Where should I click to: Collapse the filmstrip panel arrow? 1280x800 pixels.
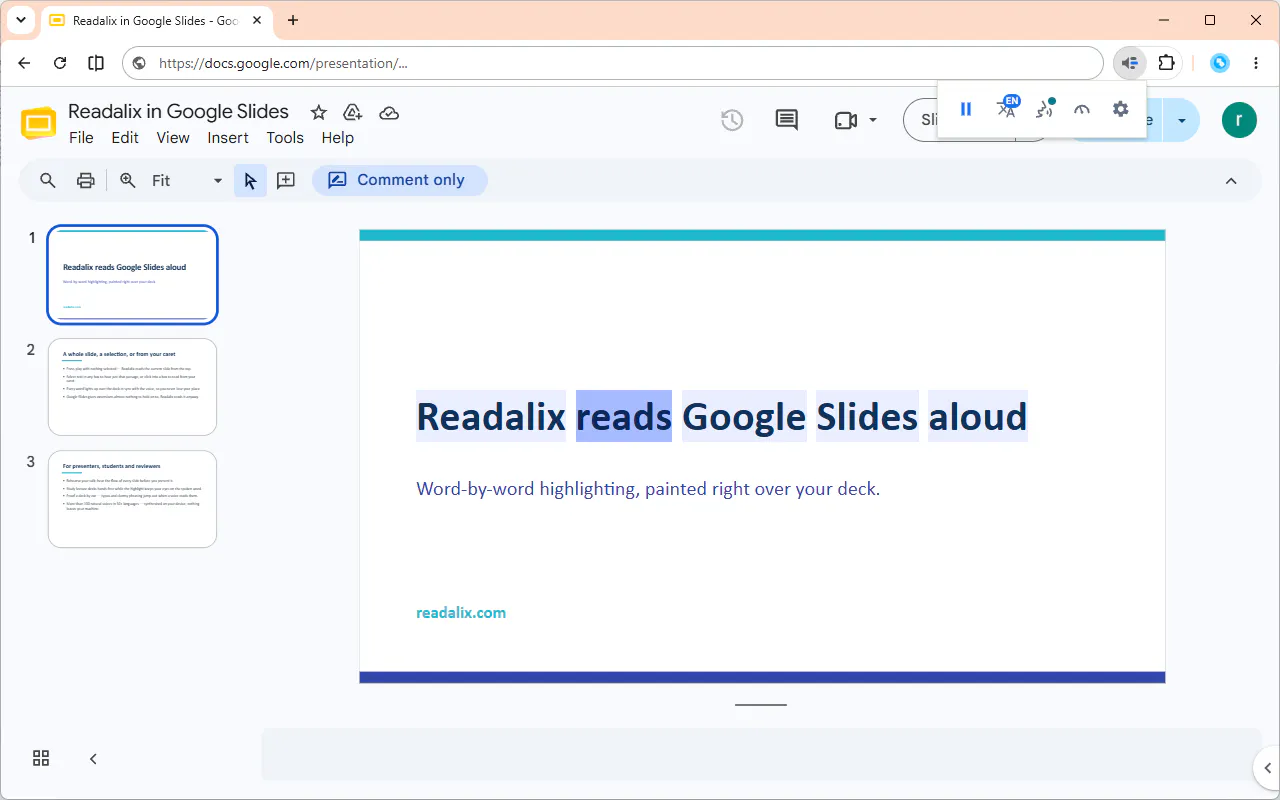[93, 759]
